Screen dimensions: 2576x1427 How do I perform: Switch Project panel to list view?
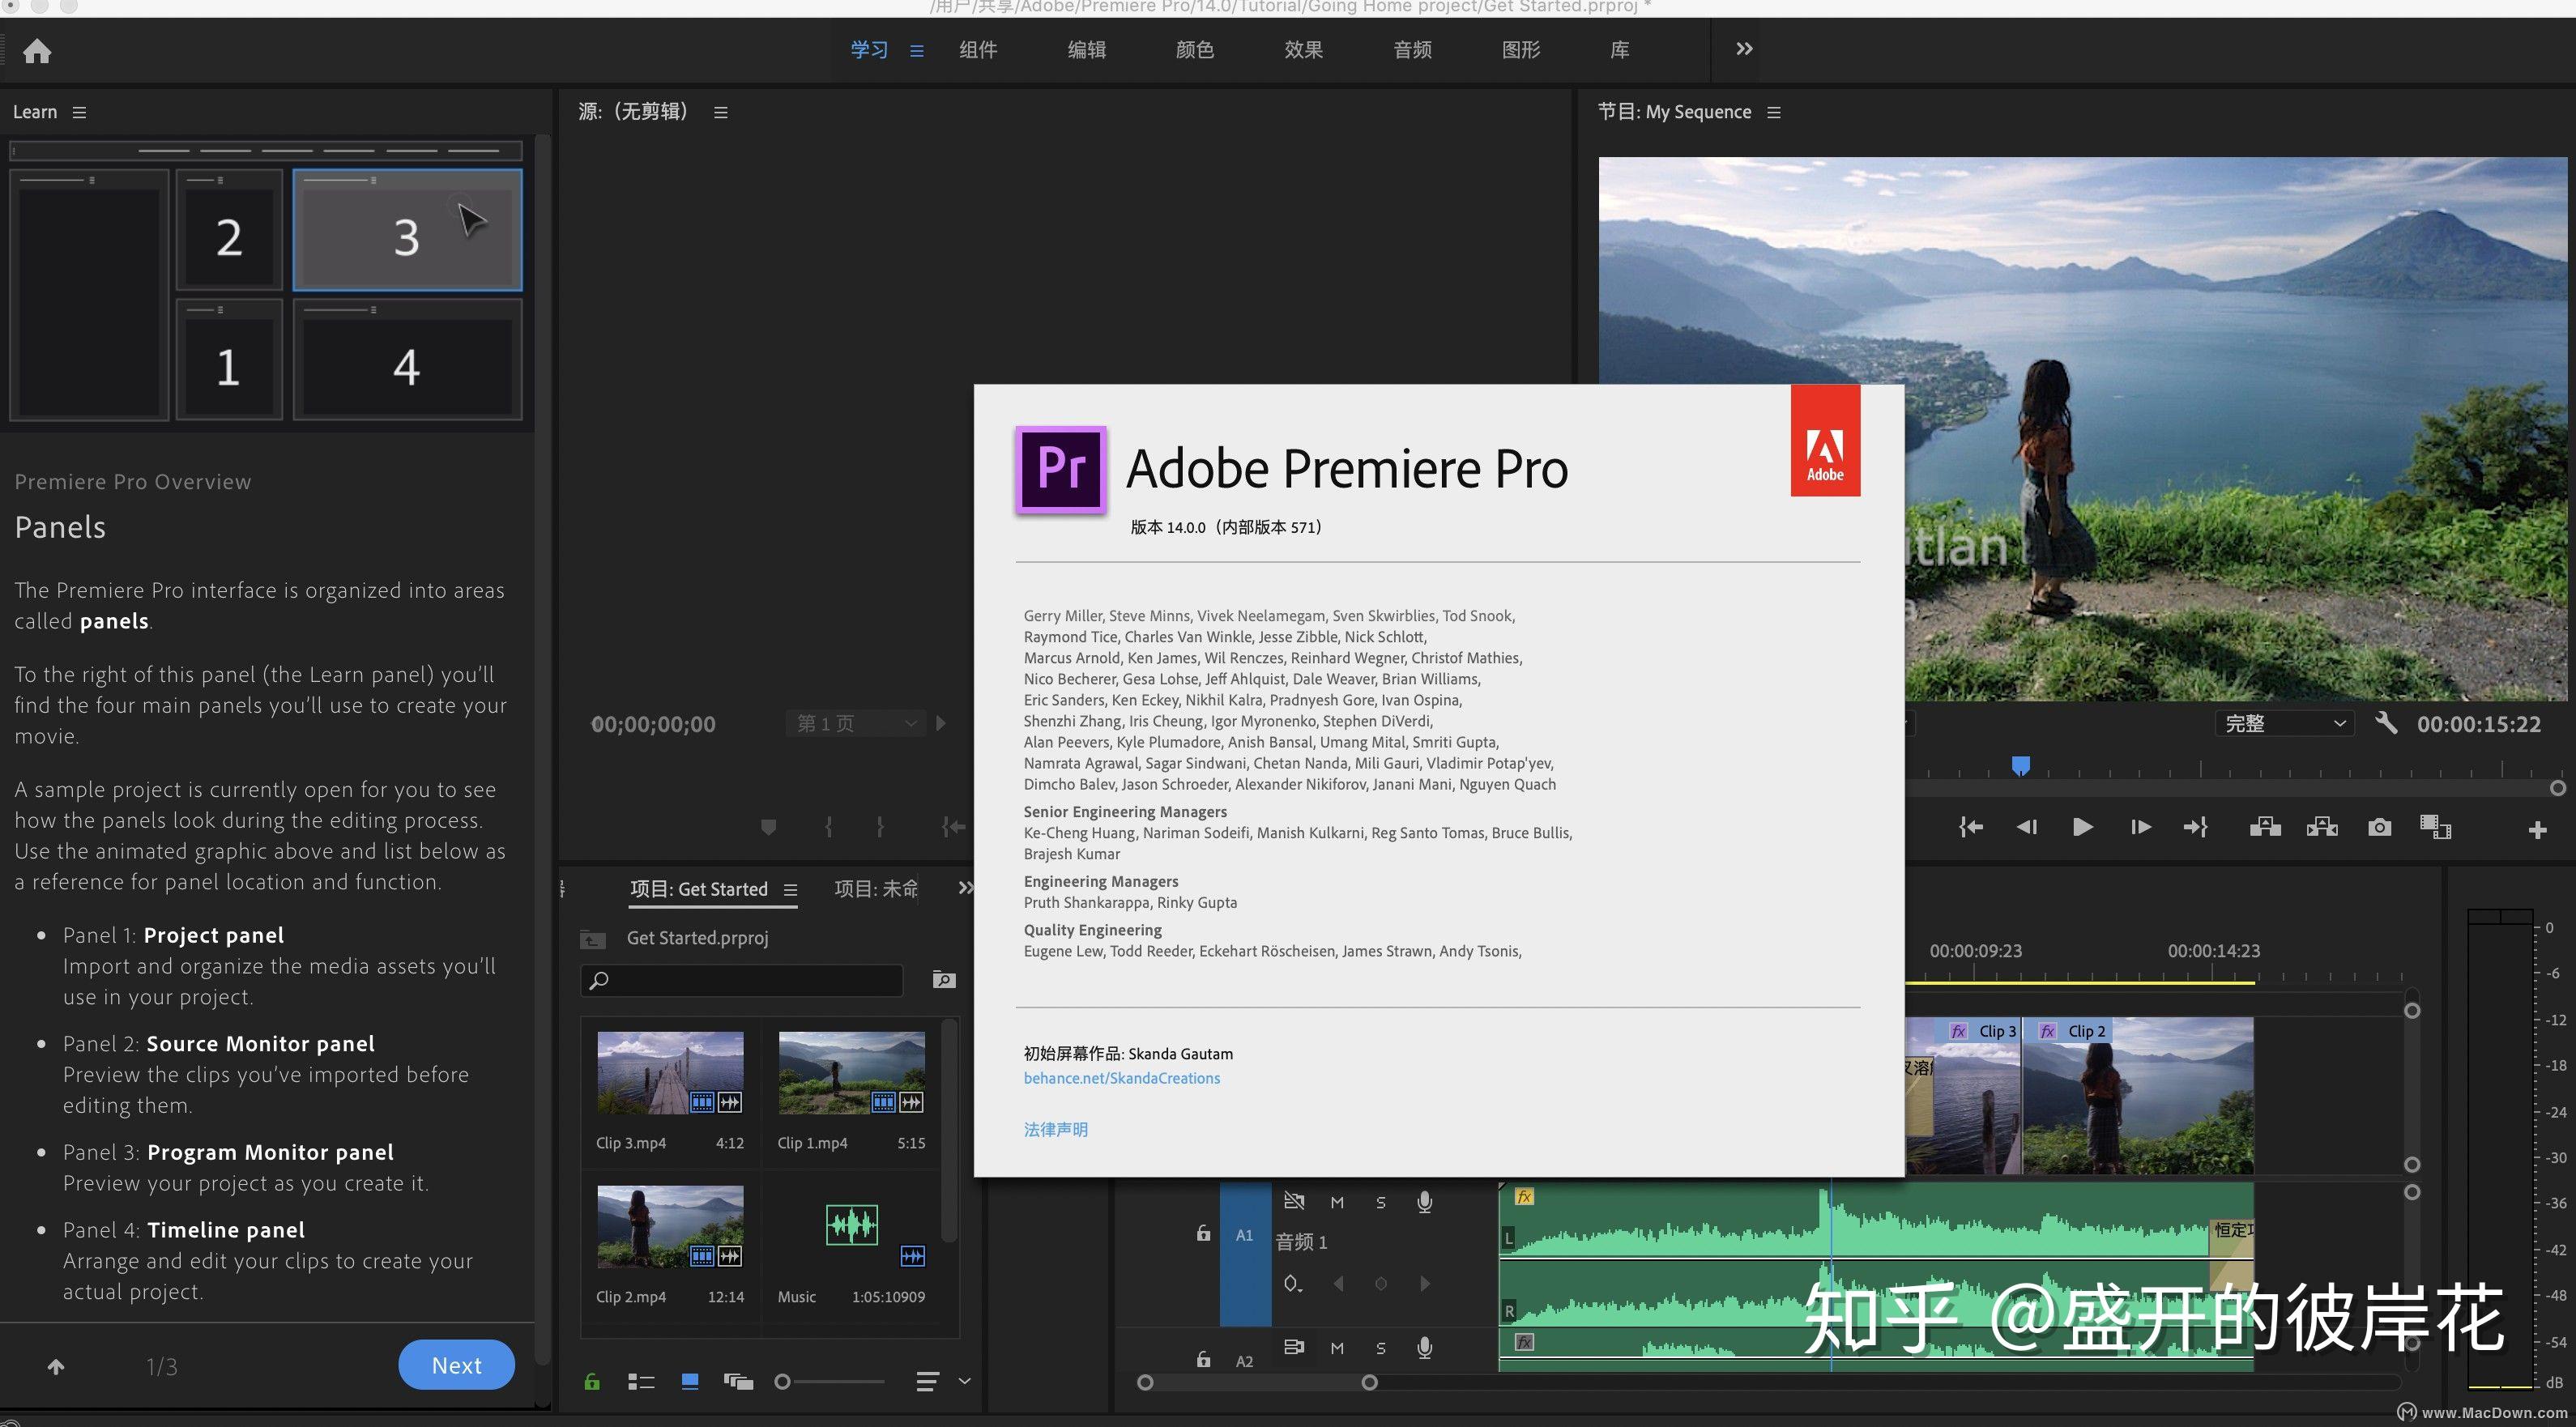(x=640, y=1382)
